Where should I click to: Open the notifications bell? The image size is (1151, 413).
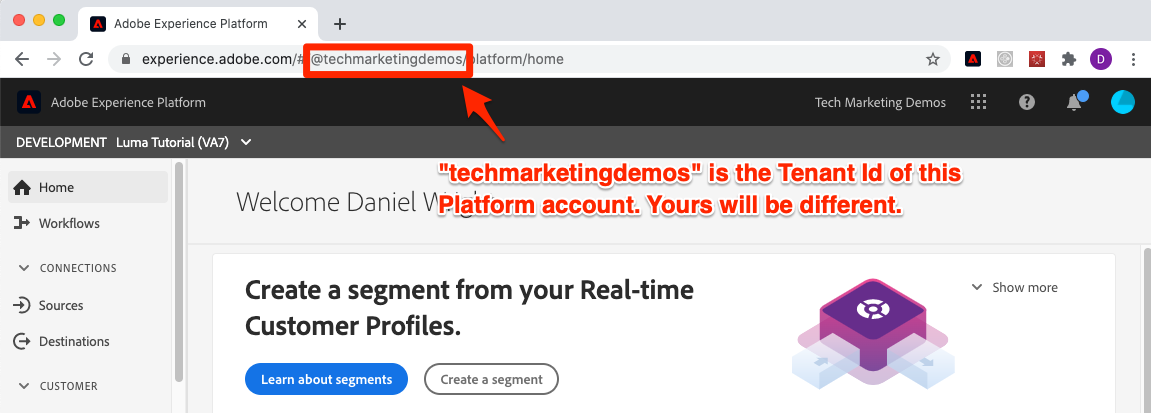(1075, 103)
